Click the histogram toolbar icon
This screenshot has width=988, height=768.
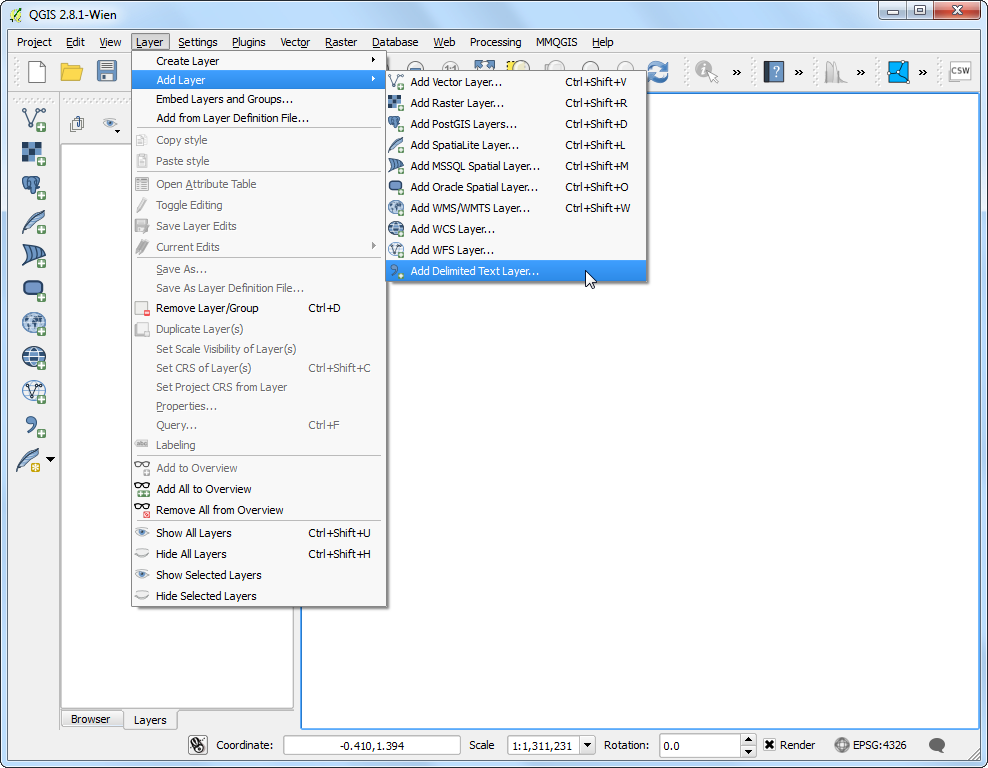(x=835, y=72)
